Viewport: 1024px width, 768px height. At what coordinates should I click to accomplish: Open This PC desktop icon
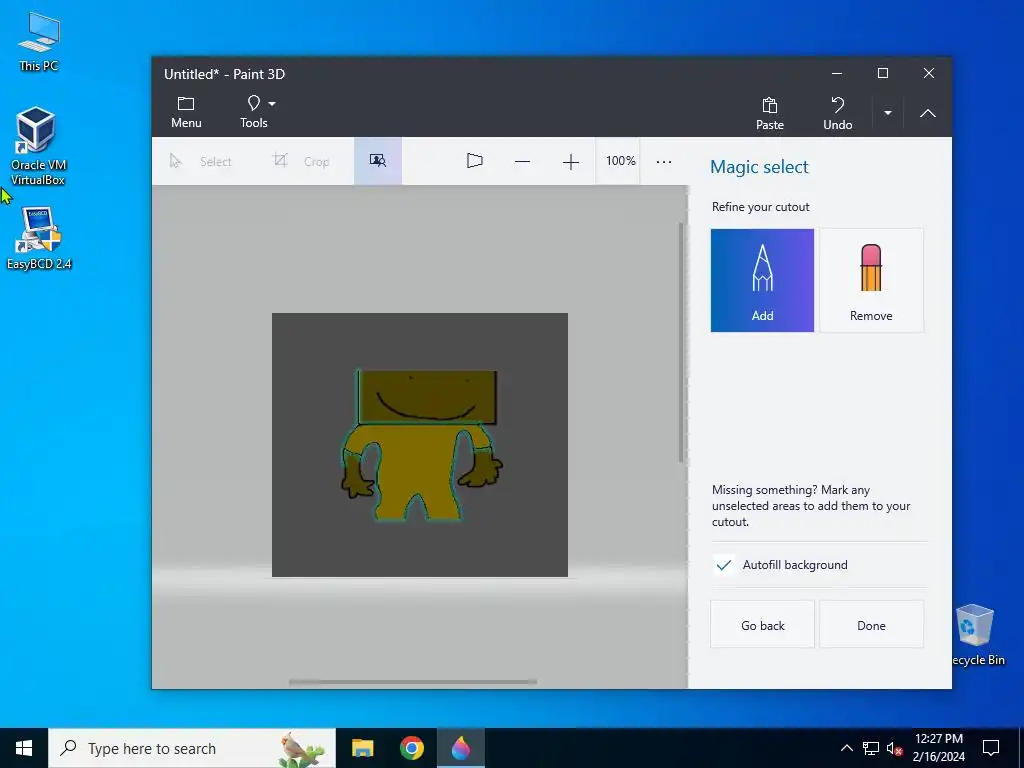point(39,41)
